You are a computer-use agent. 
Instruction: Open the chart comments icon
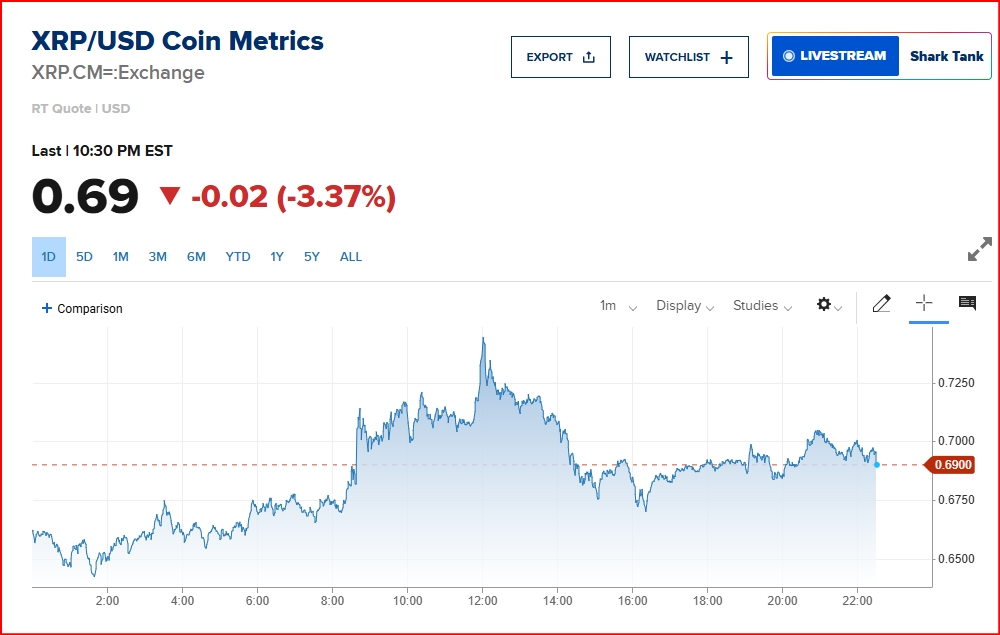click(967, 303)
